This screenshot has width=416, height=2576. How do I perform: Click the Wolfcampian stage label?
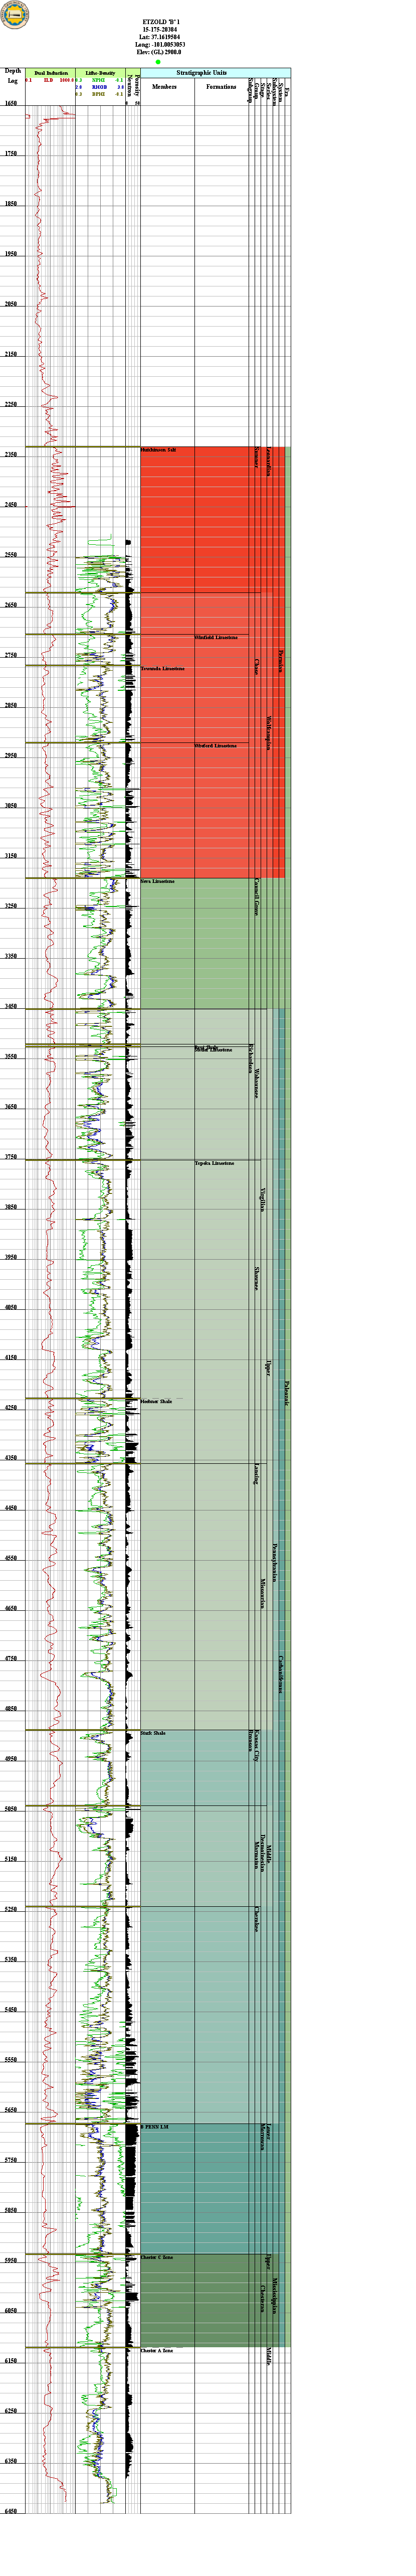point(269,732)
